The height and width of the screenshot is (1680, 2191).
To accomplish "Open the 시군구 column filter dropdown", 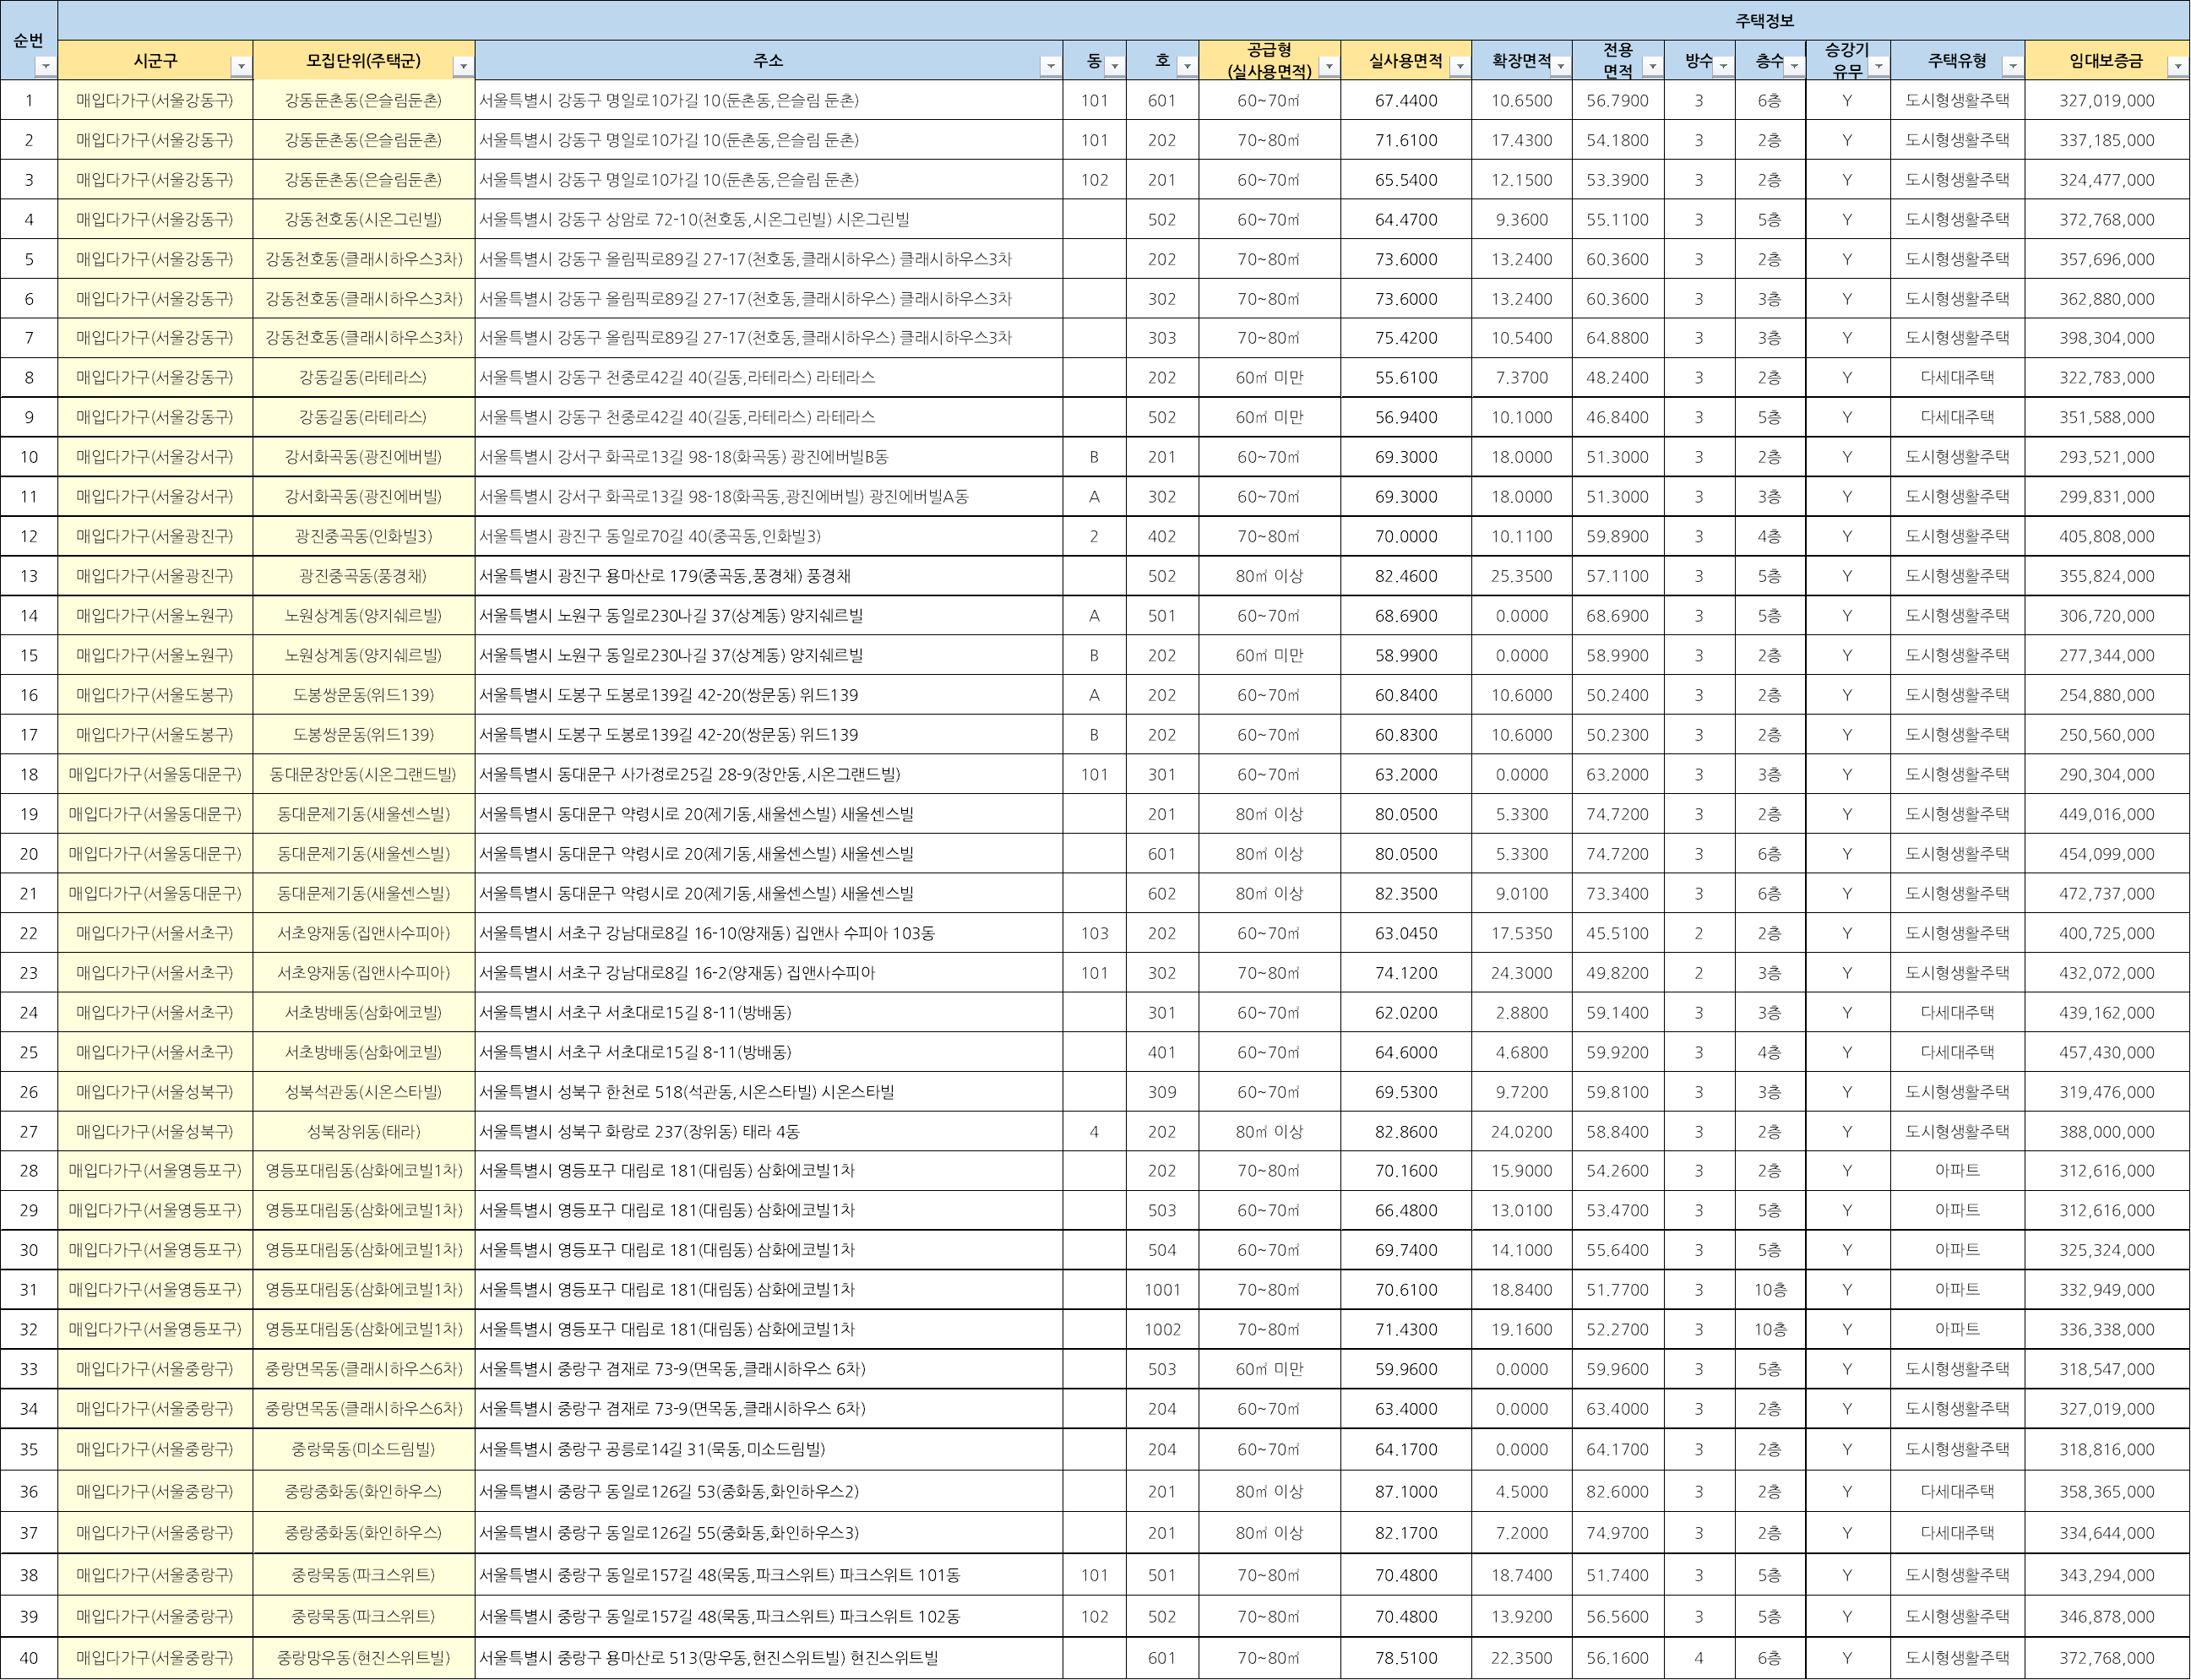I will point(240,67).
